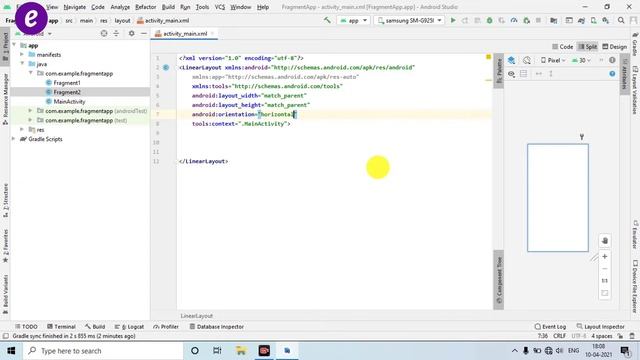Select Fragment1 class in project tree
The width and height of the screenshot is (640, 360).
[67, 82]
